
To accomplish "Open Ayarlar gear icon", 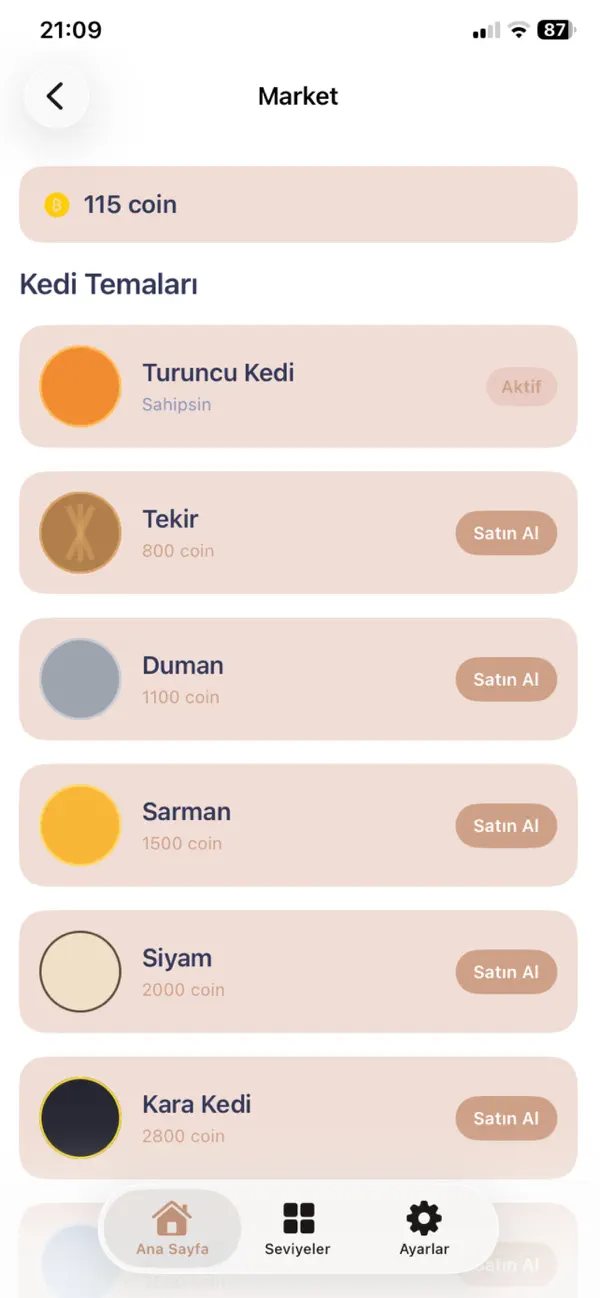I will coord(424,1219).
